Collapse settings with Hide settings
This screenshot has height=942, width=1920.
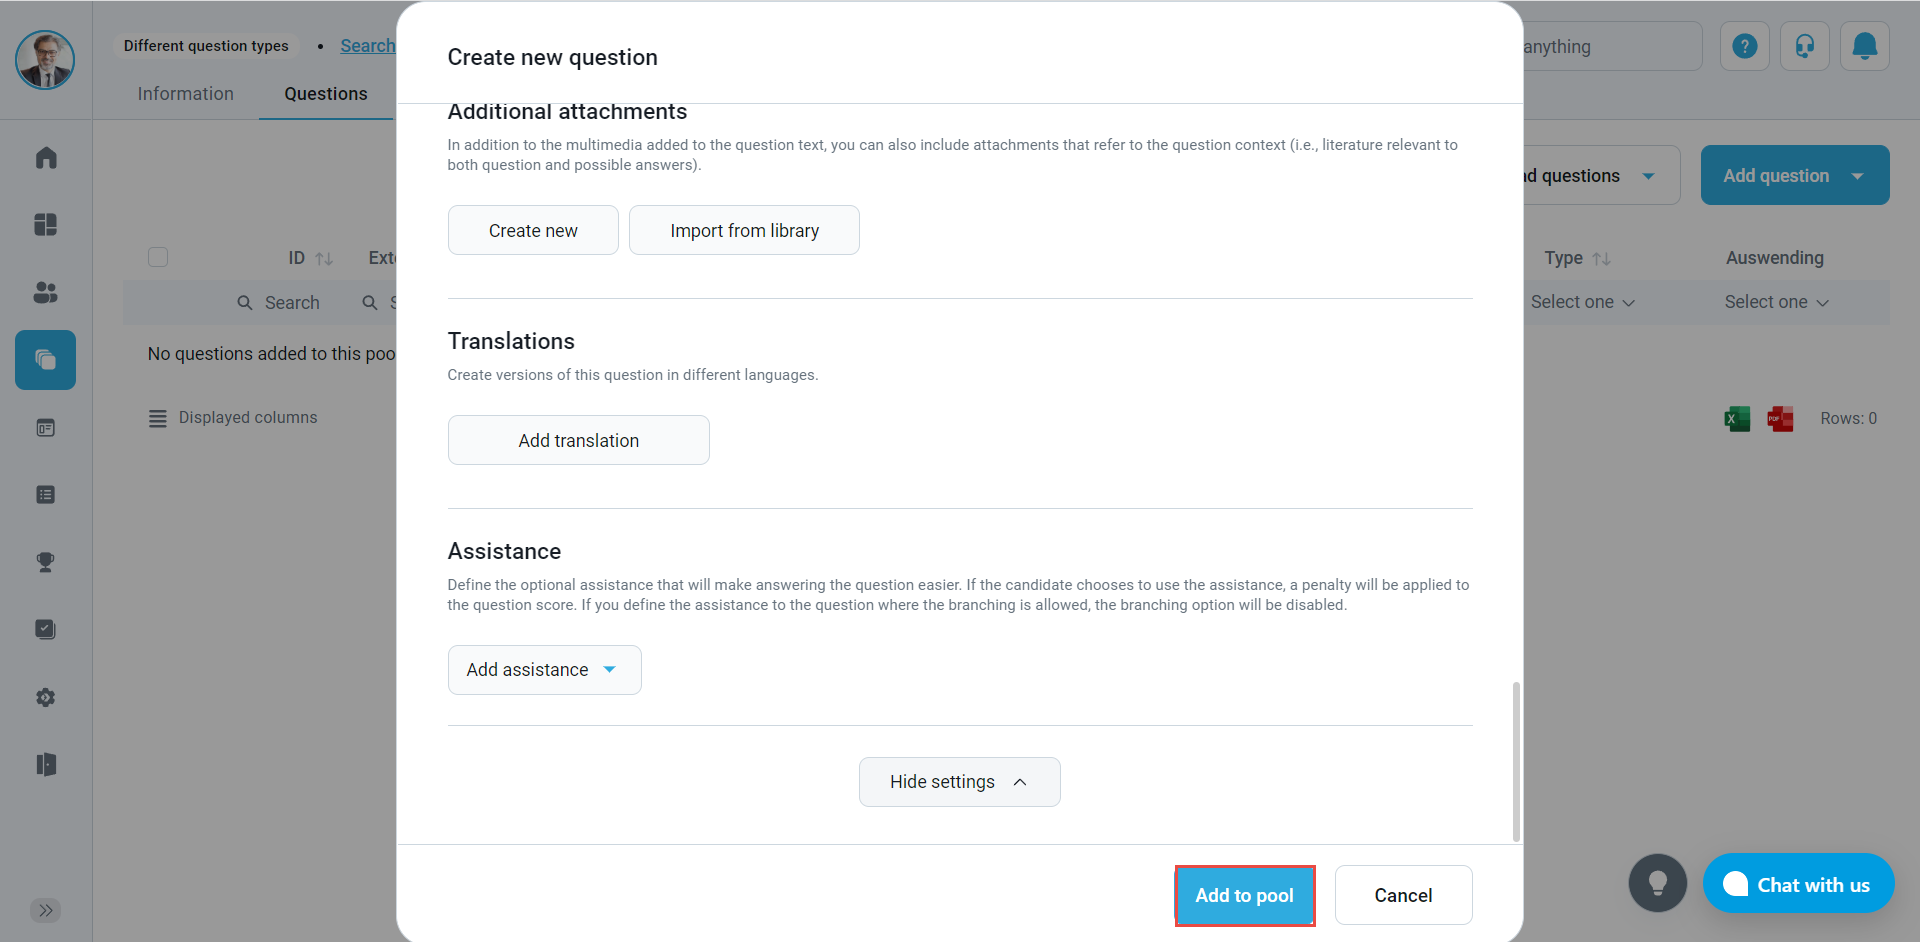coord(959,782)
